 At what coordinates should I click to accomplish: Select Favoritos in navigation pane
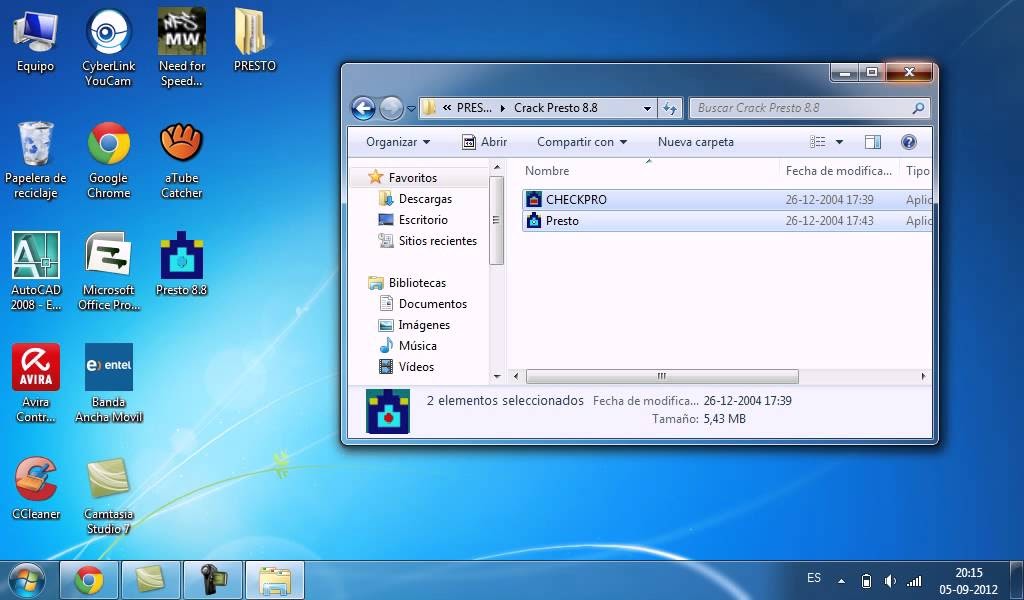point(413,178)
